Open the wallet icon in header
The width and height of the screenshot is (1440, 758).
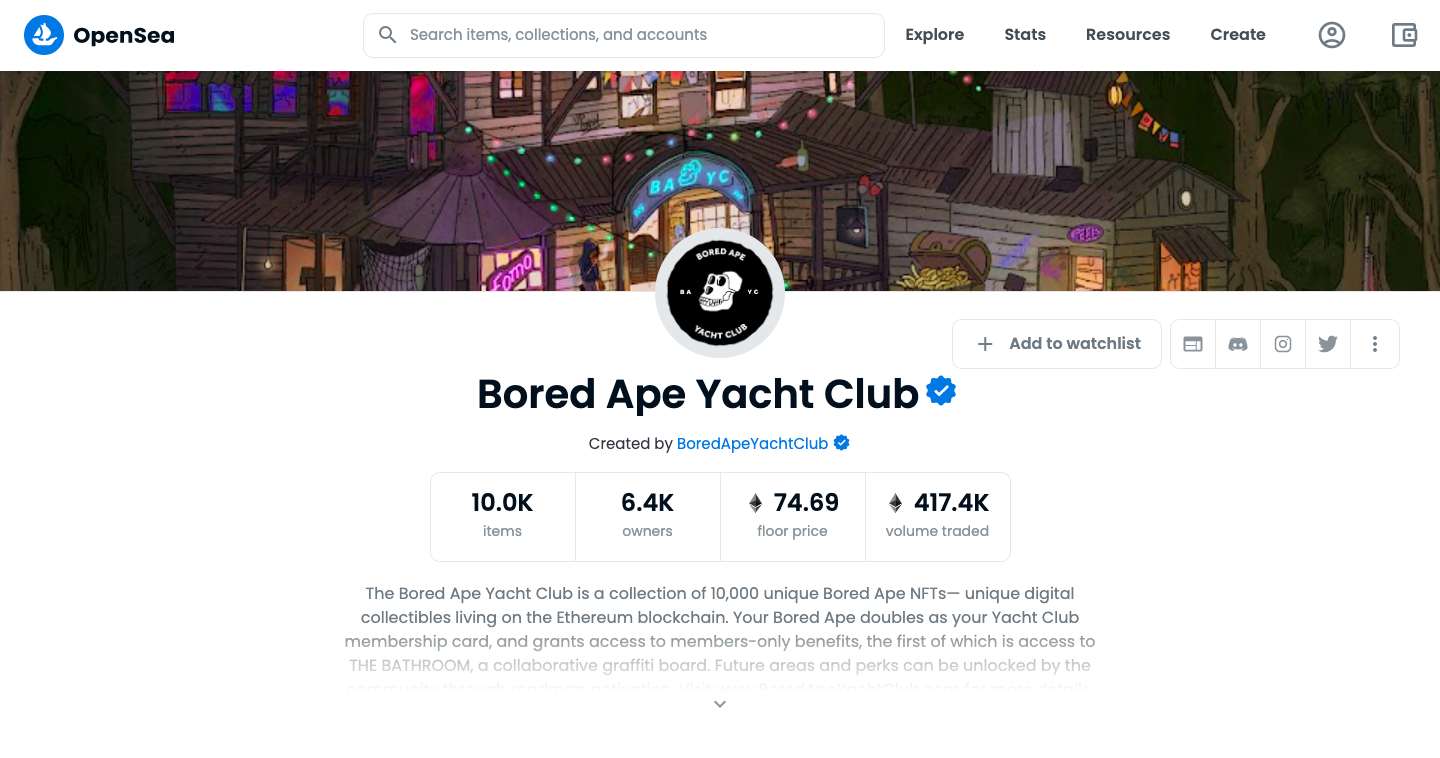coord(1404,35)
